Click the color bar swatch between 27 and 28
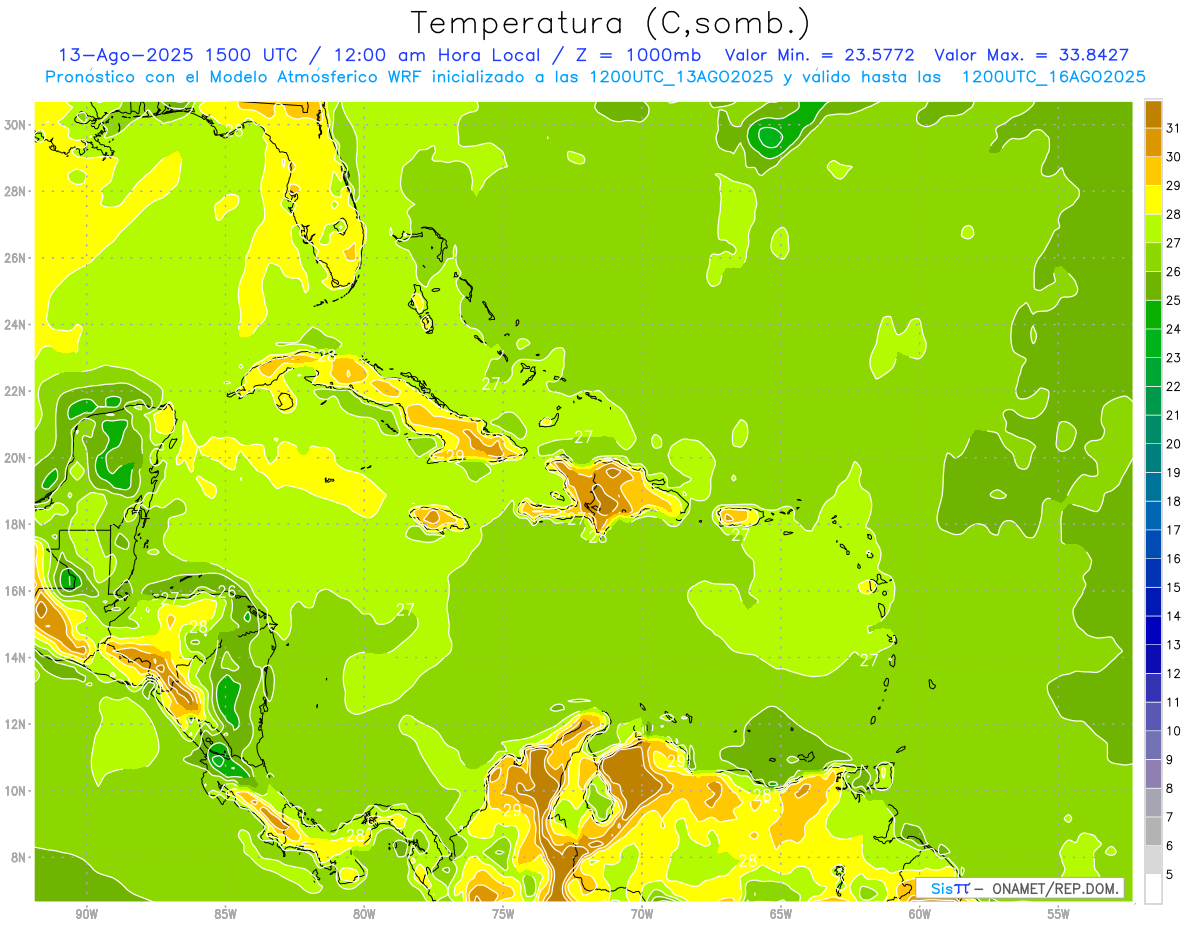The width and height of the screenshot is (1200, 927). (1153, 228)
